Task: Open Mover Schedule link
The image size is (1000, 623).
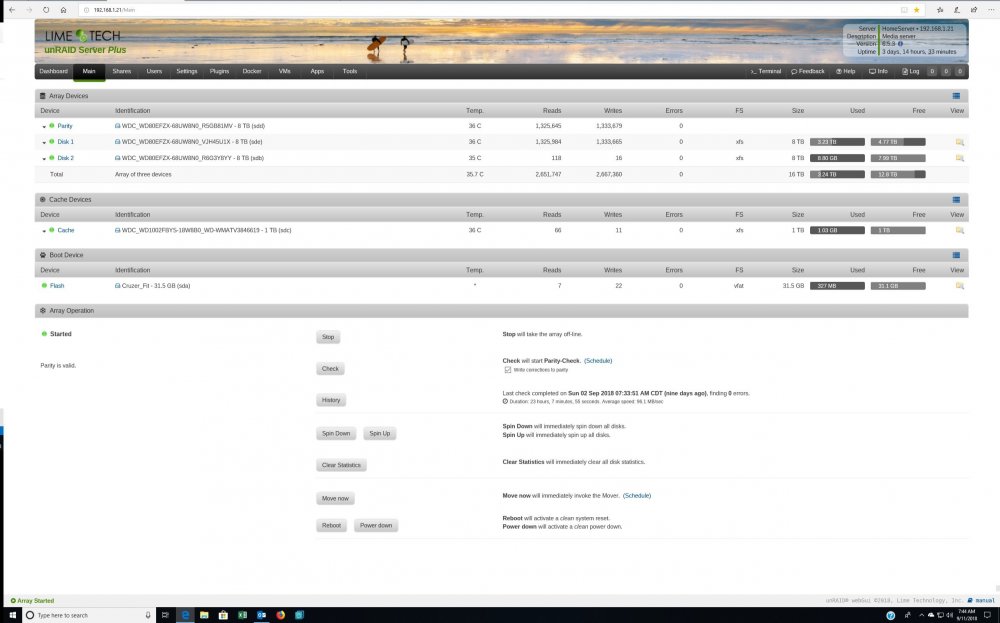Action: 637,495
